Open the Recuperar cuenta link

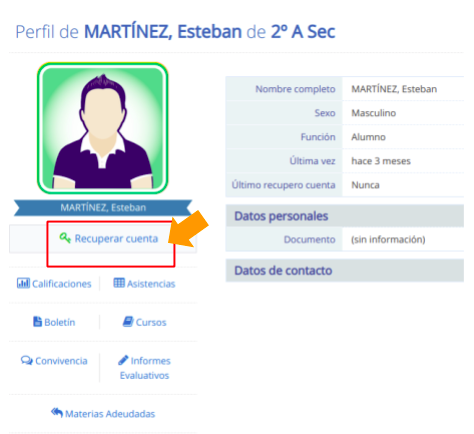[116, 239]
